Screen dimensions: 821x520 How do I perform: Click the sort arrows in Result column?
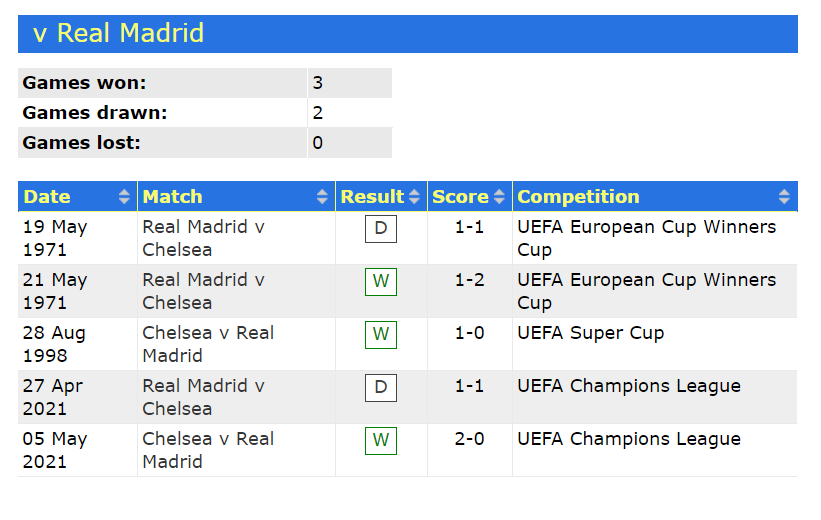click(414, 197)
